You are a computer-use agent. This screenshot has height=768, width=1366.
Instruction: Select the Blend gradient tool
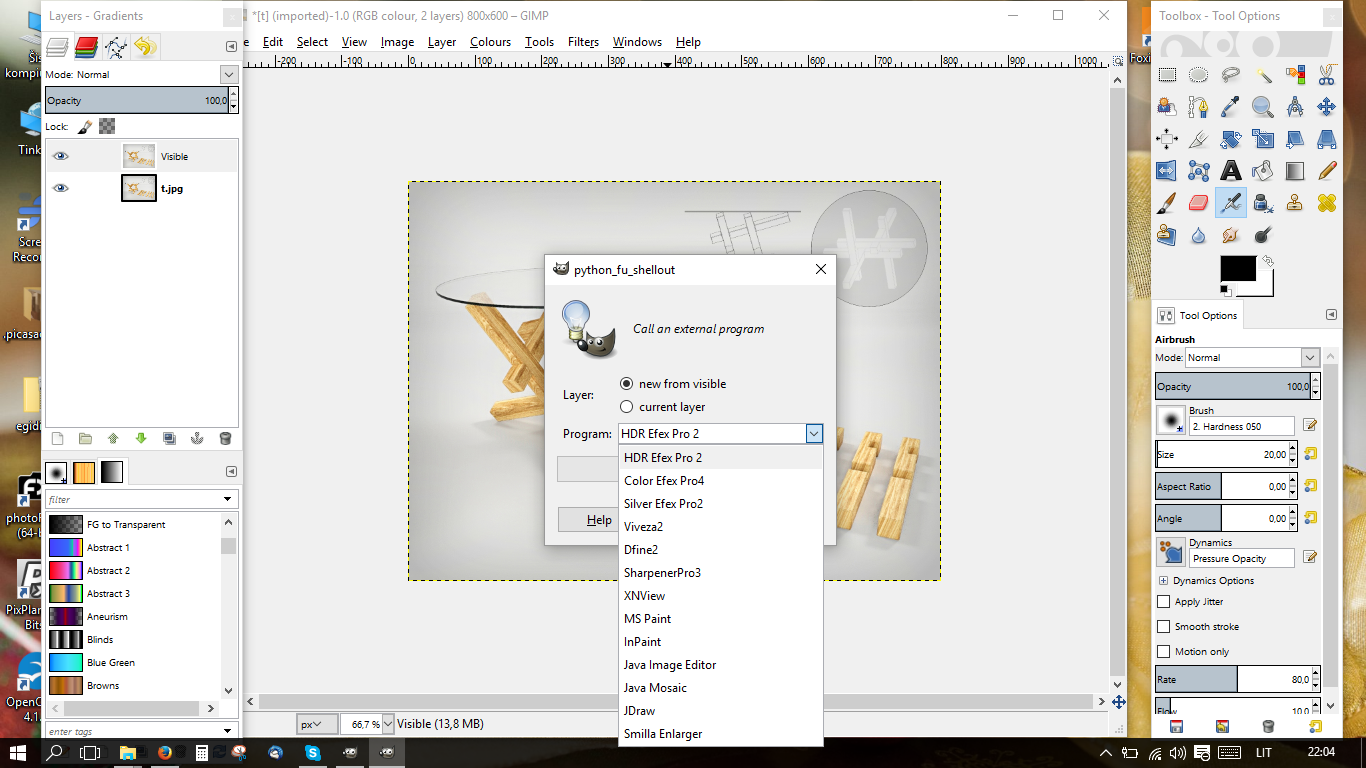pyautogui.click(x=1295, y=171)
